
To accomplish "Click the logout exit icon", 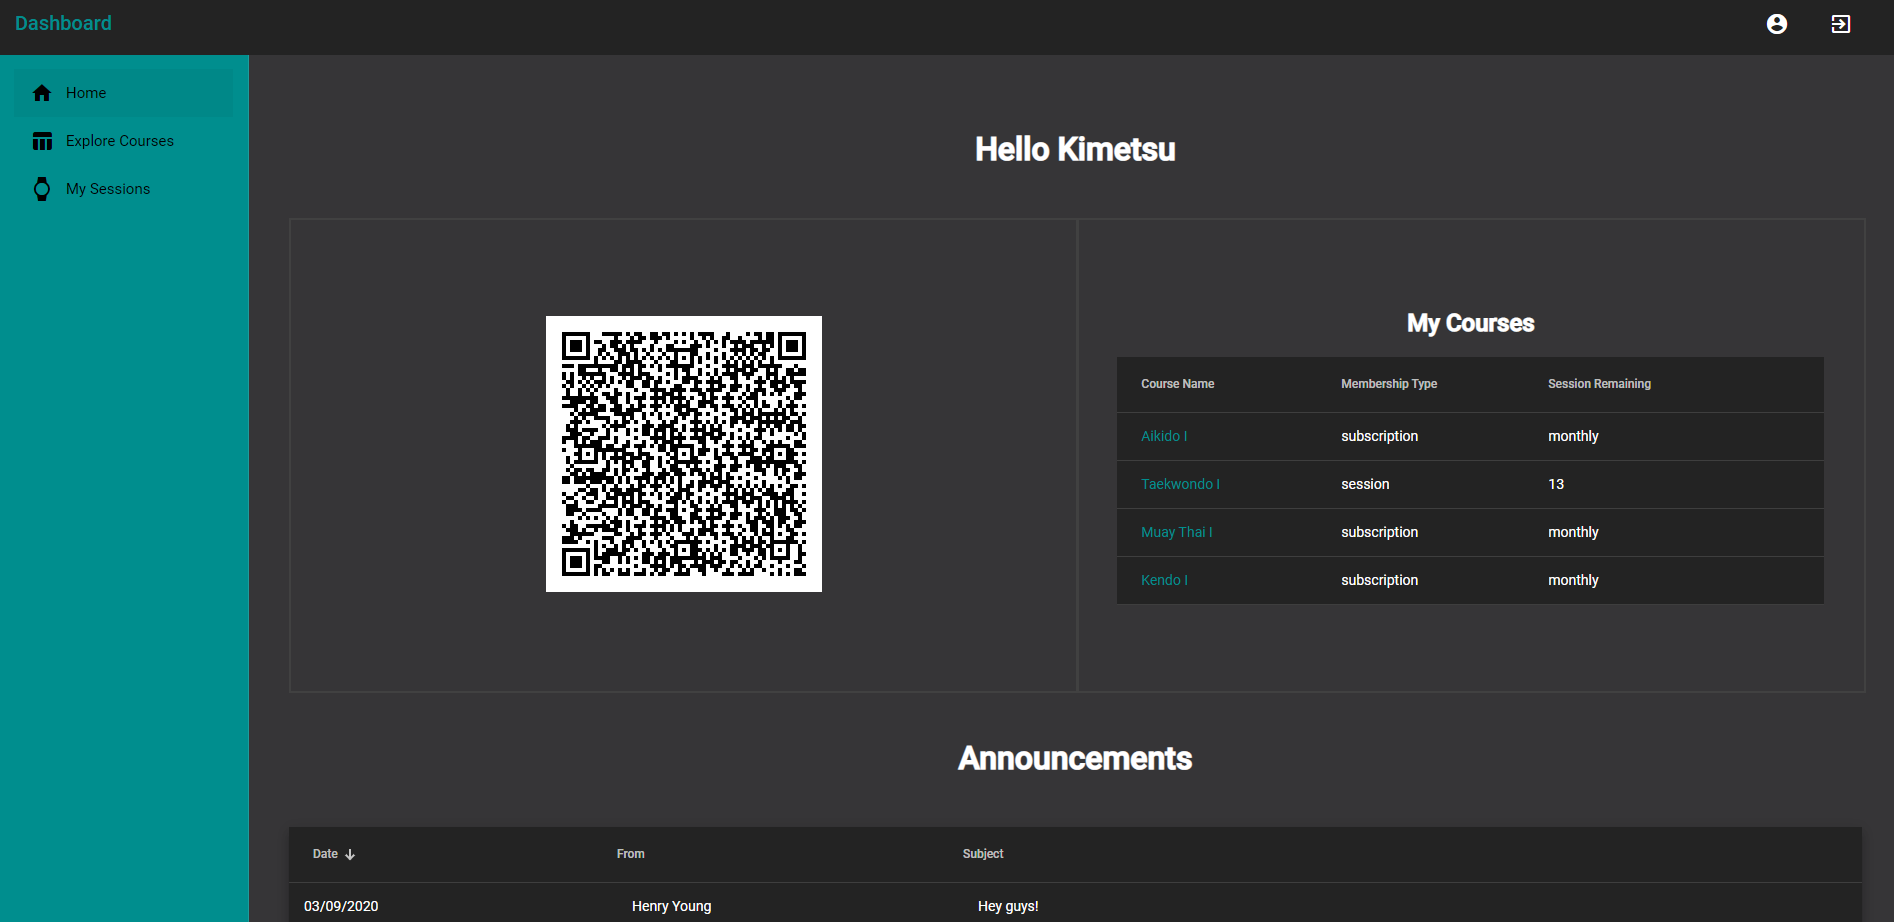I will [x=1840, y=24].
